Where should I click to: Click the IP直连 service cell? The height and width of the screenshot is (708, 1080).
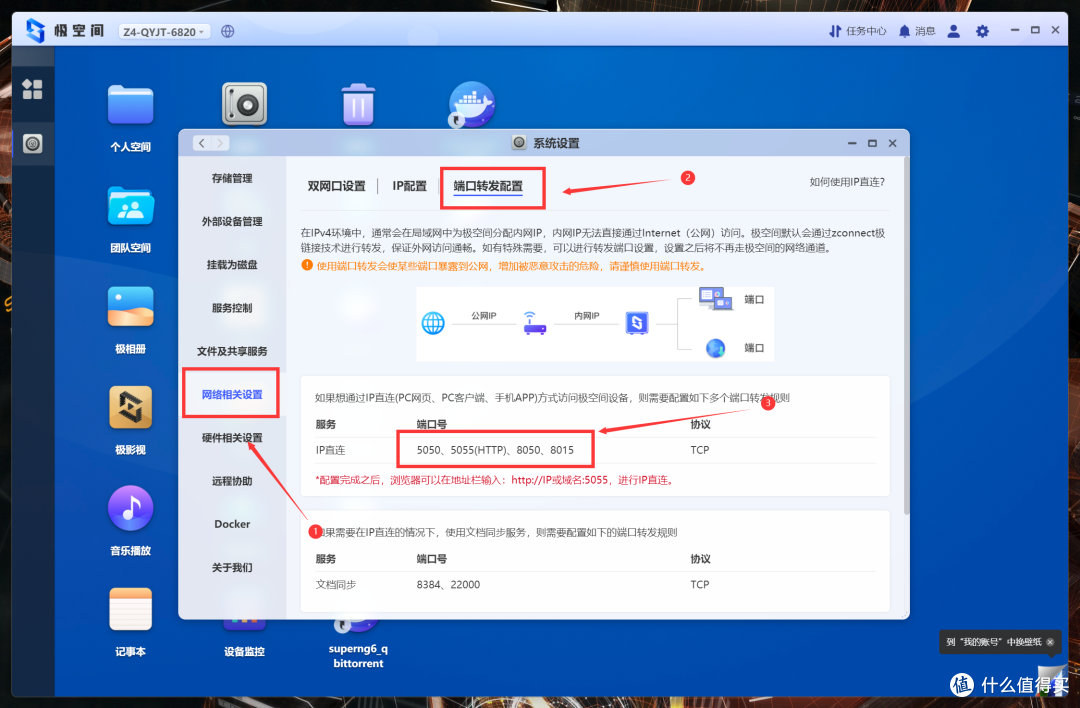[330, 450]
